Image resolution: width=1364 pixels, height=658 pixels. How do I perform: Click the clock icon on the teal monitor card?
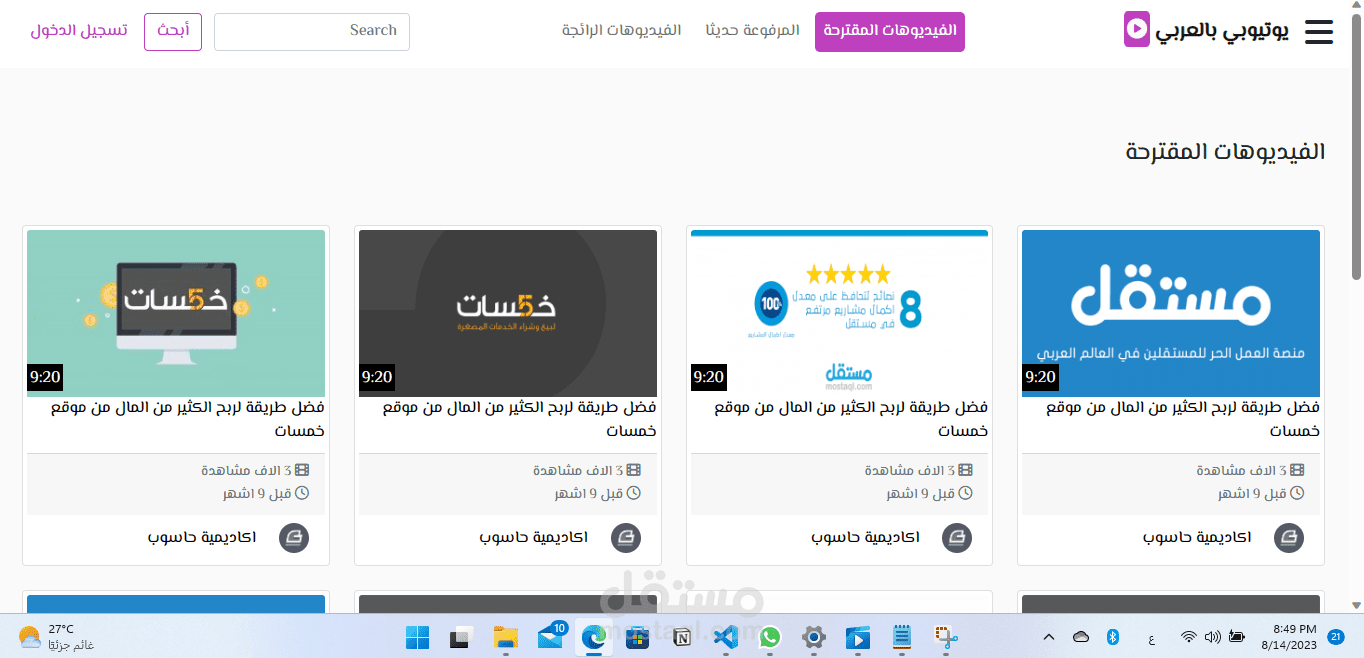(x=302, y=493)
